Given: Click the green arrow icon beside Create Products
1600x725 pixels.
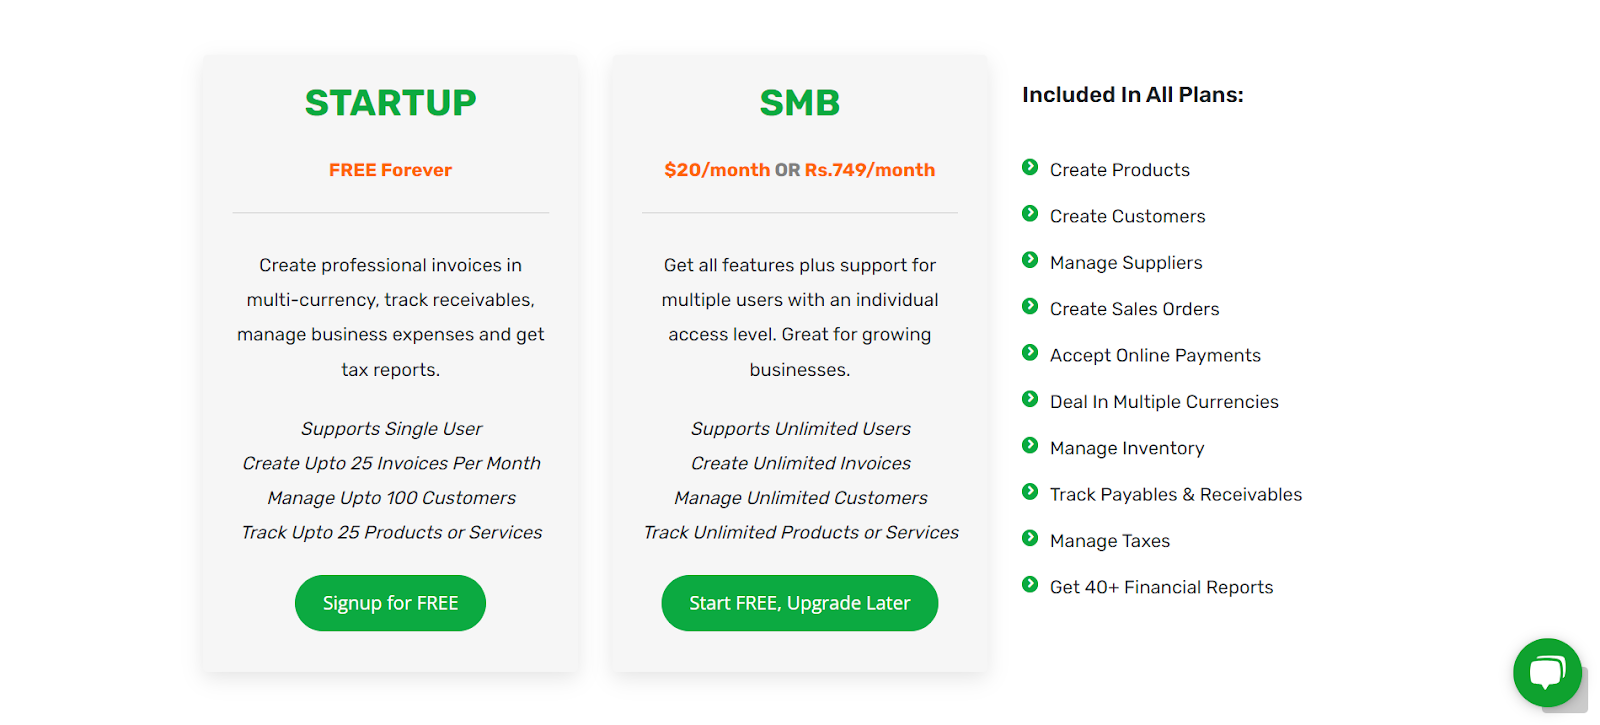Looking at the screenshot, I should pos(1029,168).
